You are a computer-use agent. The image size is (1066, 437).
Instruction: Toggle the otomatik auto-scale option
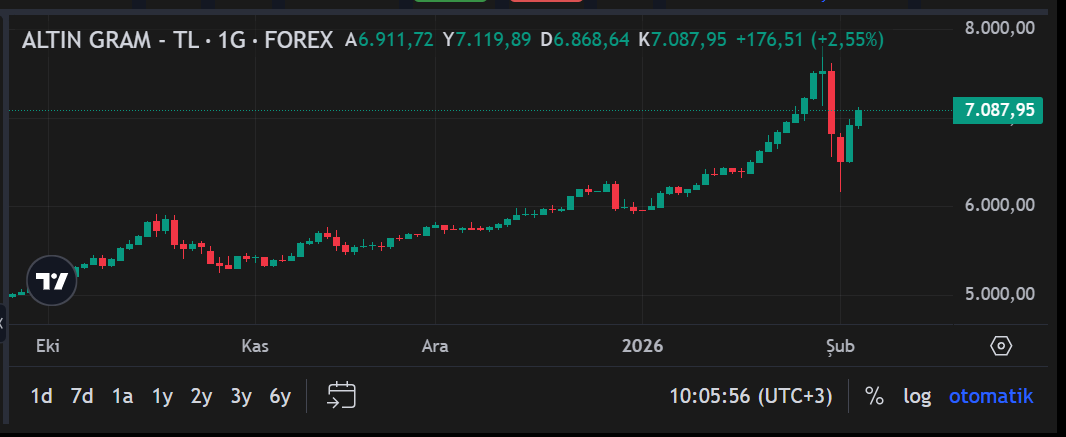point(990,396)
